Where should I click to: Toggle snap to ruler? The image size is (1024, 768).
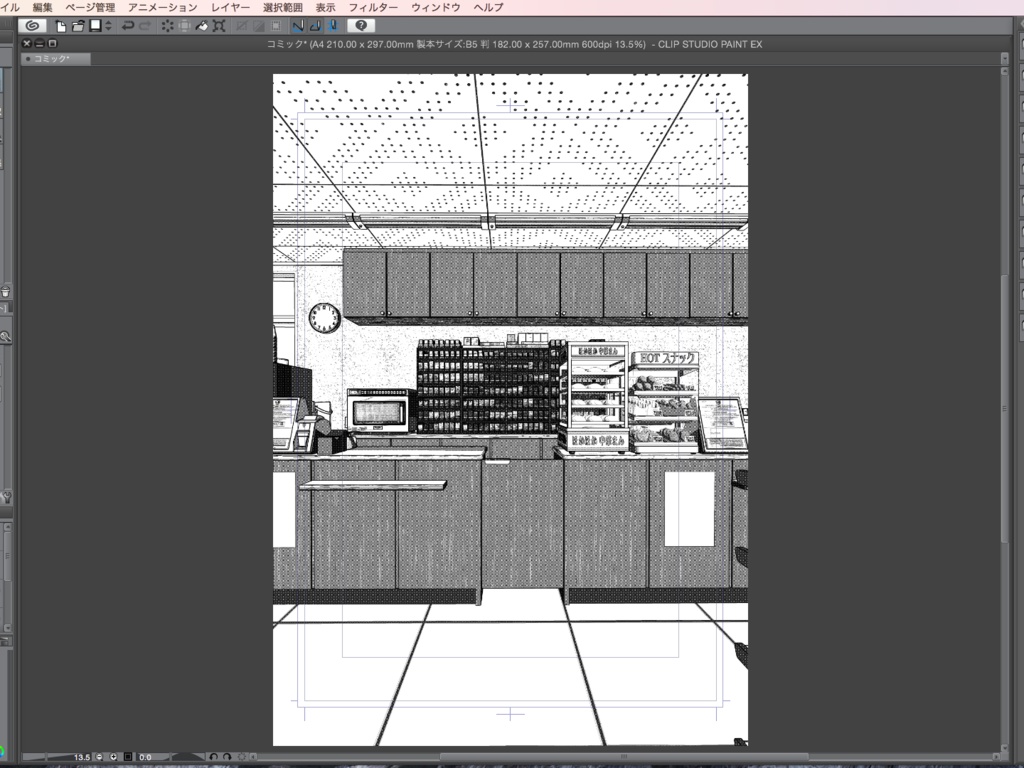(x=298, y=26)
